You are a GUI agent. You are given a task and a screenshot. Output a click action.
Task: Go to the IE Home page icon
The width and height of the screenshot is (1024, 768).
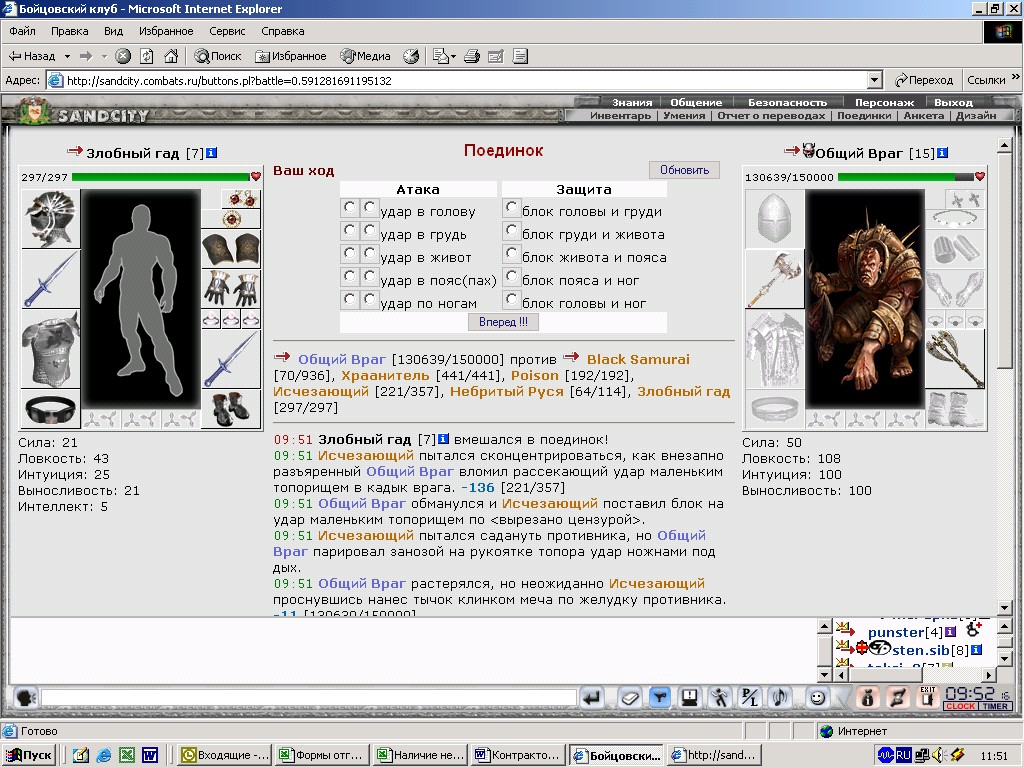tap(171, 57)
